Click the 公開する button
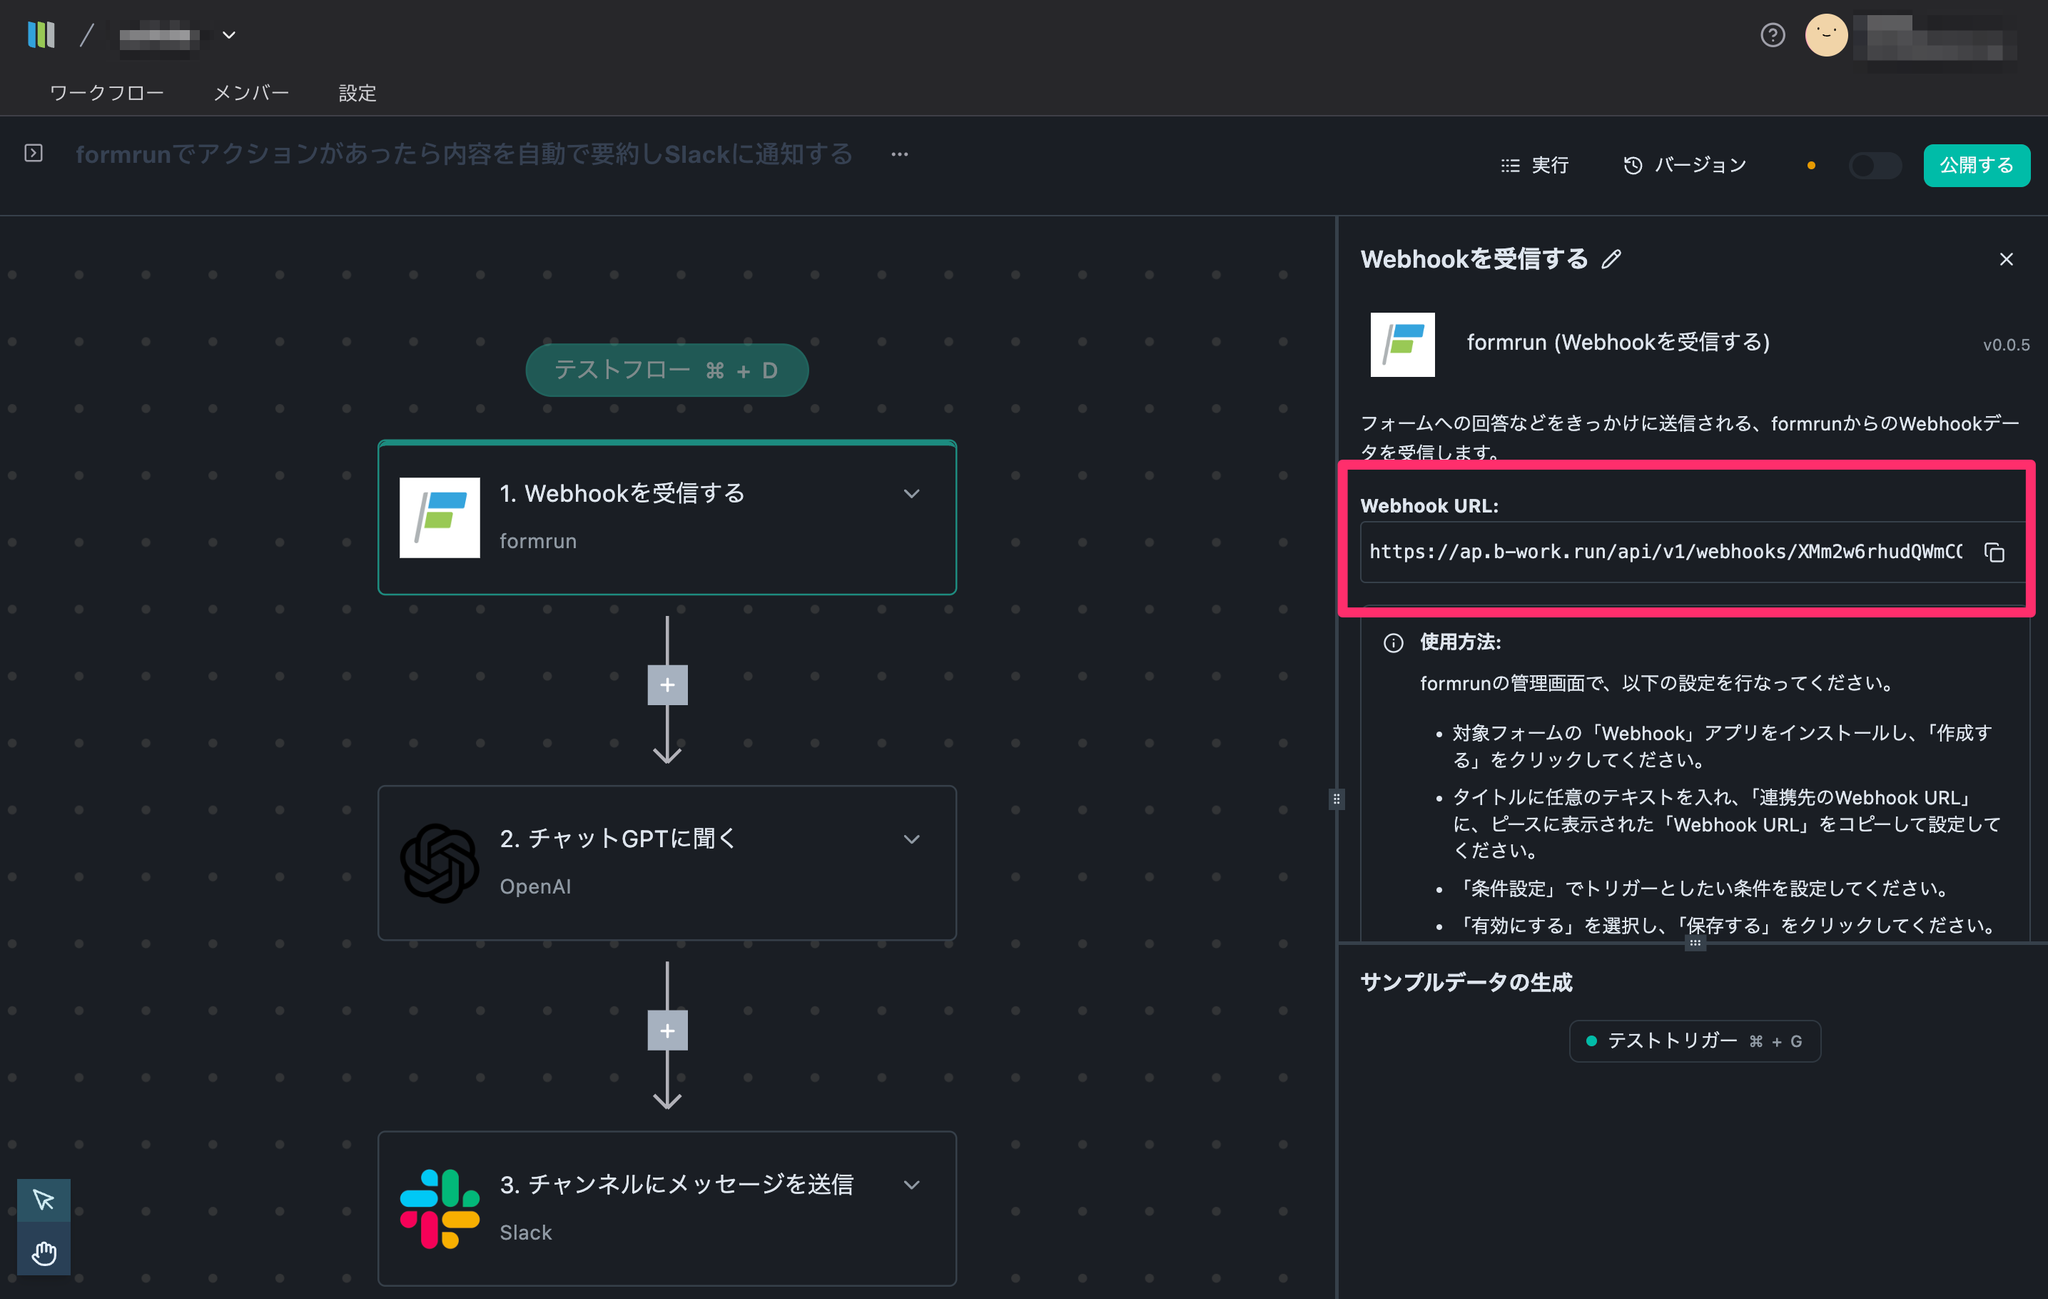2048x1299 pixels. pos(1976,165)
